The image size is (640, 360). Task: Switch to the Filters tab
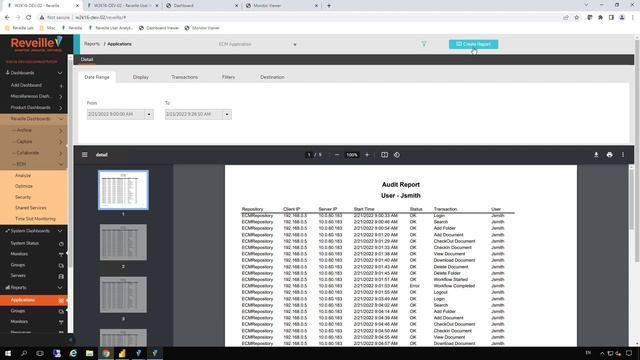(228, 77)
